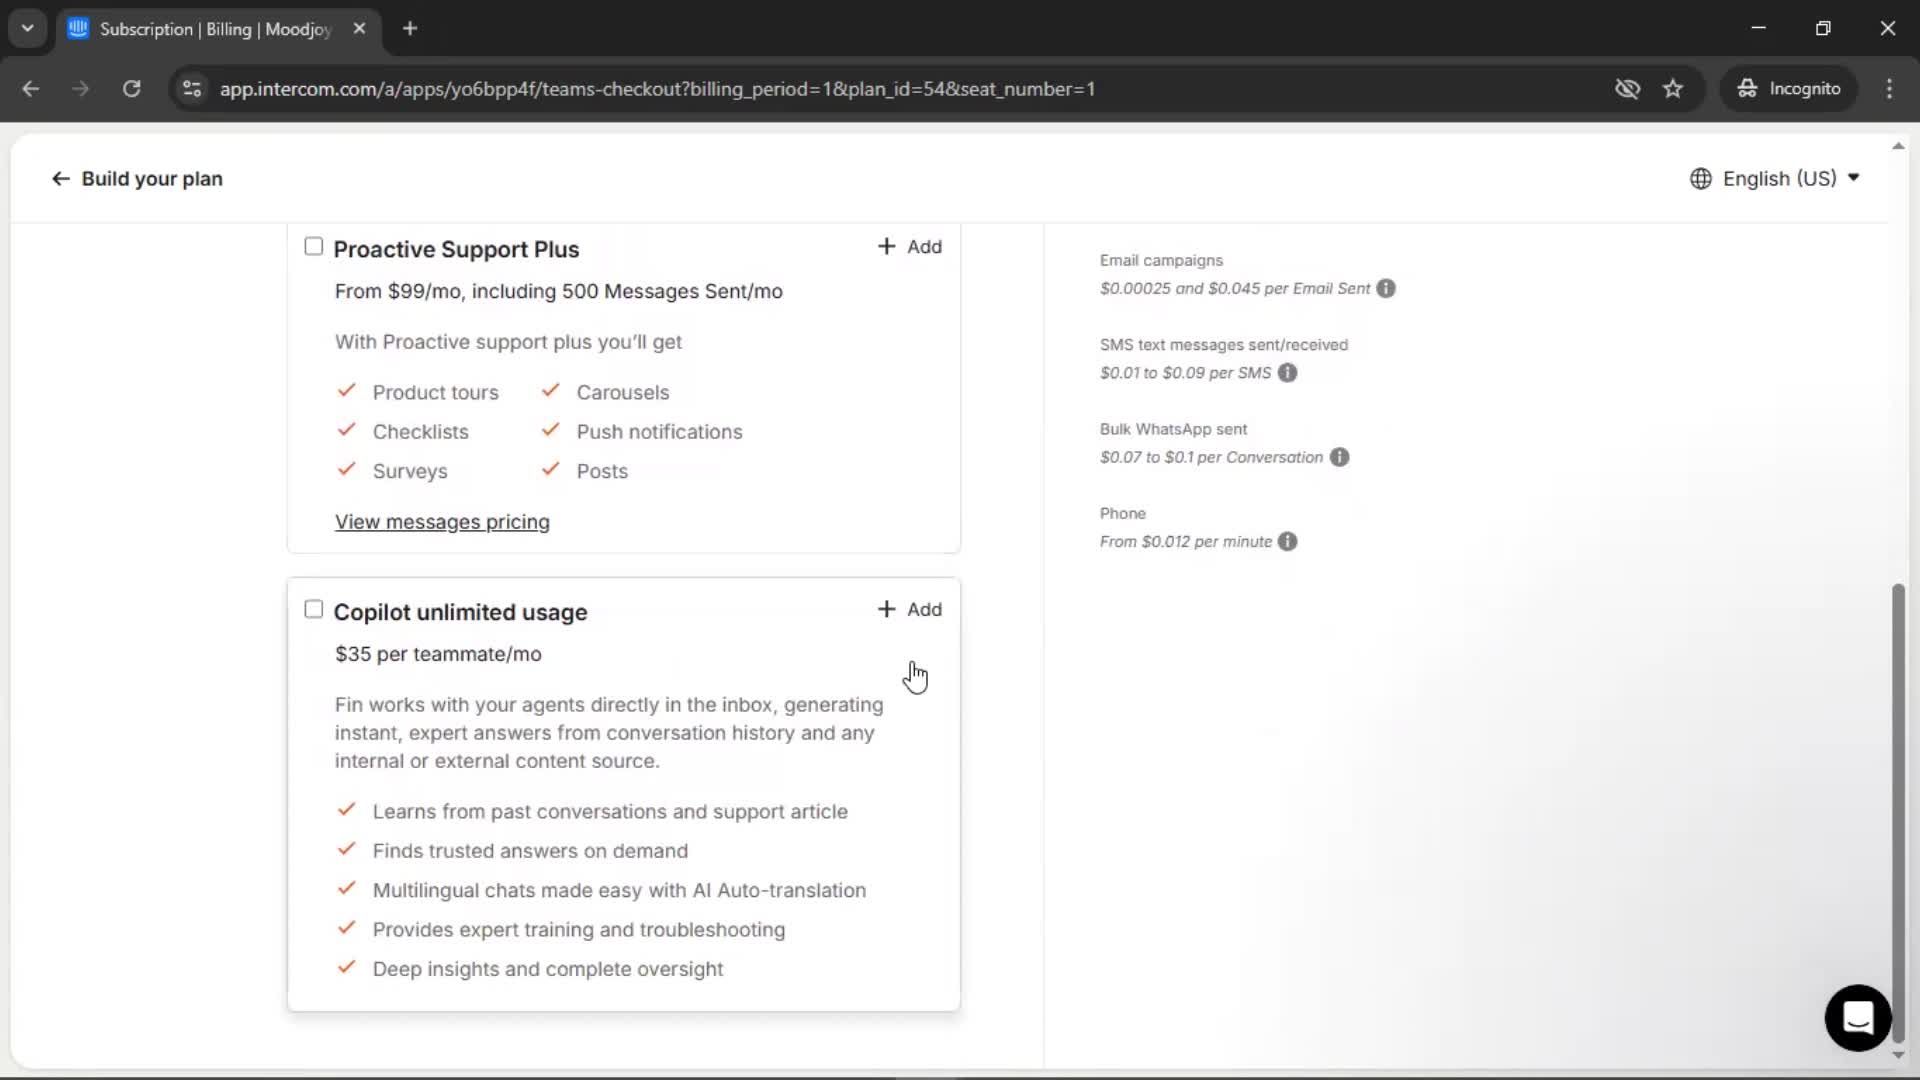Screen dimensions: 1920x1080
Task: Open the site information icon in address bar
Action: coord(192,89)
